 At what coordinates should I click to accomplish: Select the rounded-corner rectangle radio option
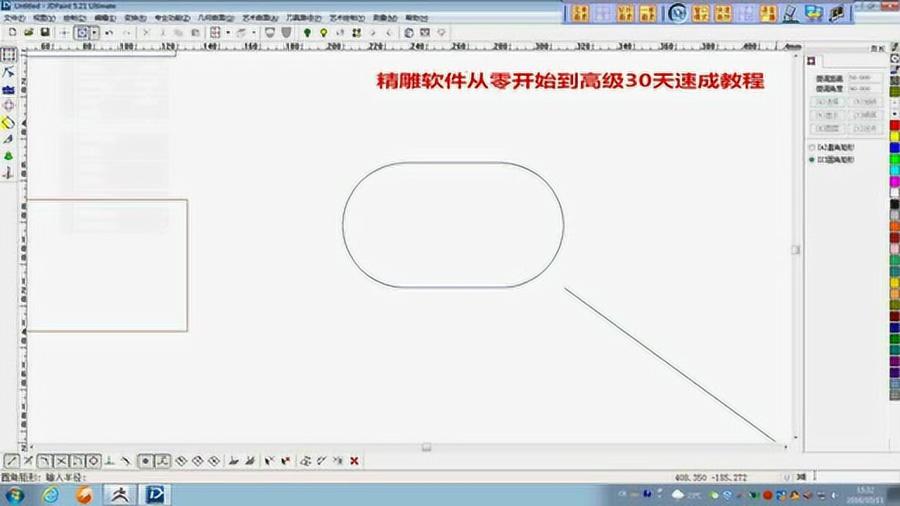(811, 159)
